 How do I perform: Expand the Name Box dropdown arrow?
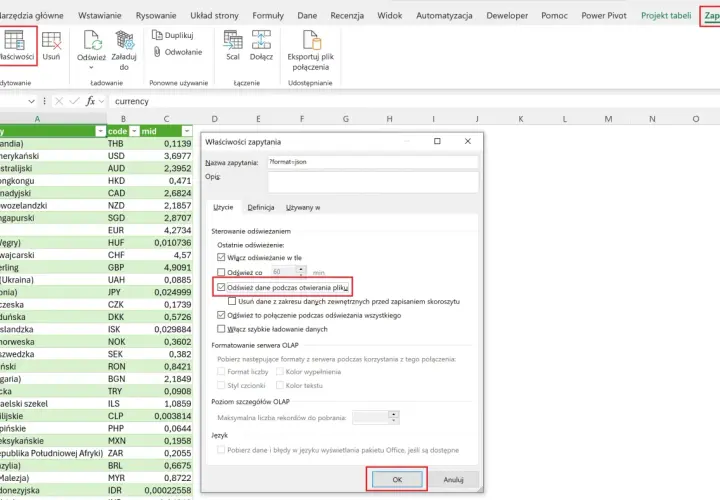pyautogui.click(x=31, y=101)
